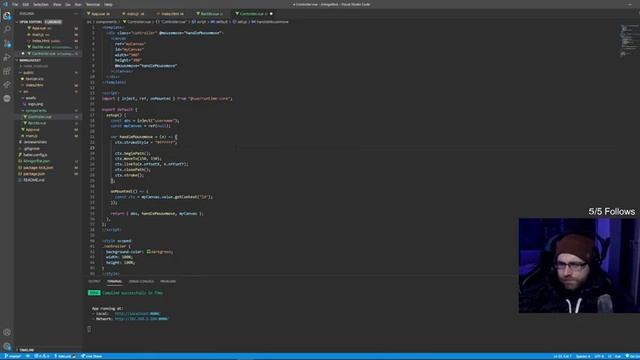Expand the node_modules folder
The image size is (640, 360).
coord(48,66)
